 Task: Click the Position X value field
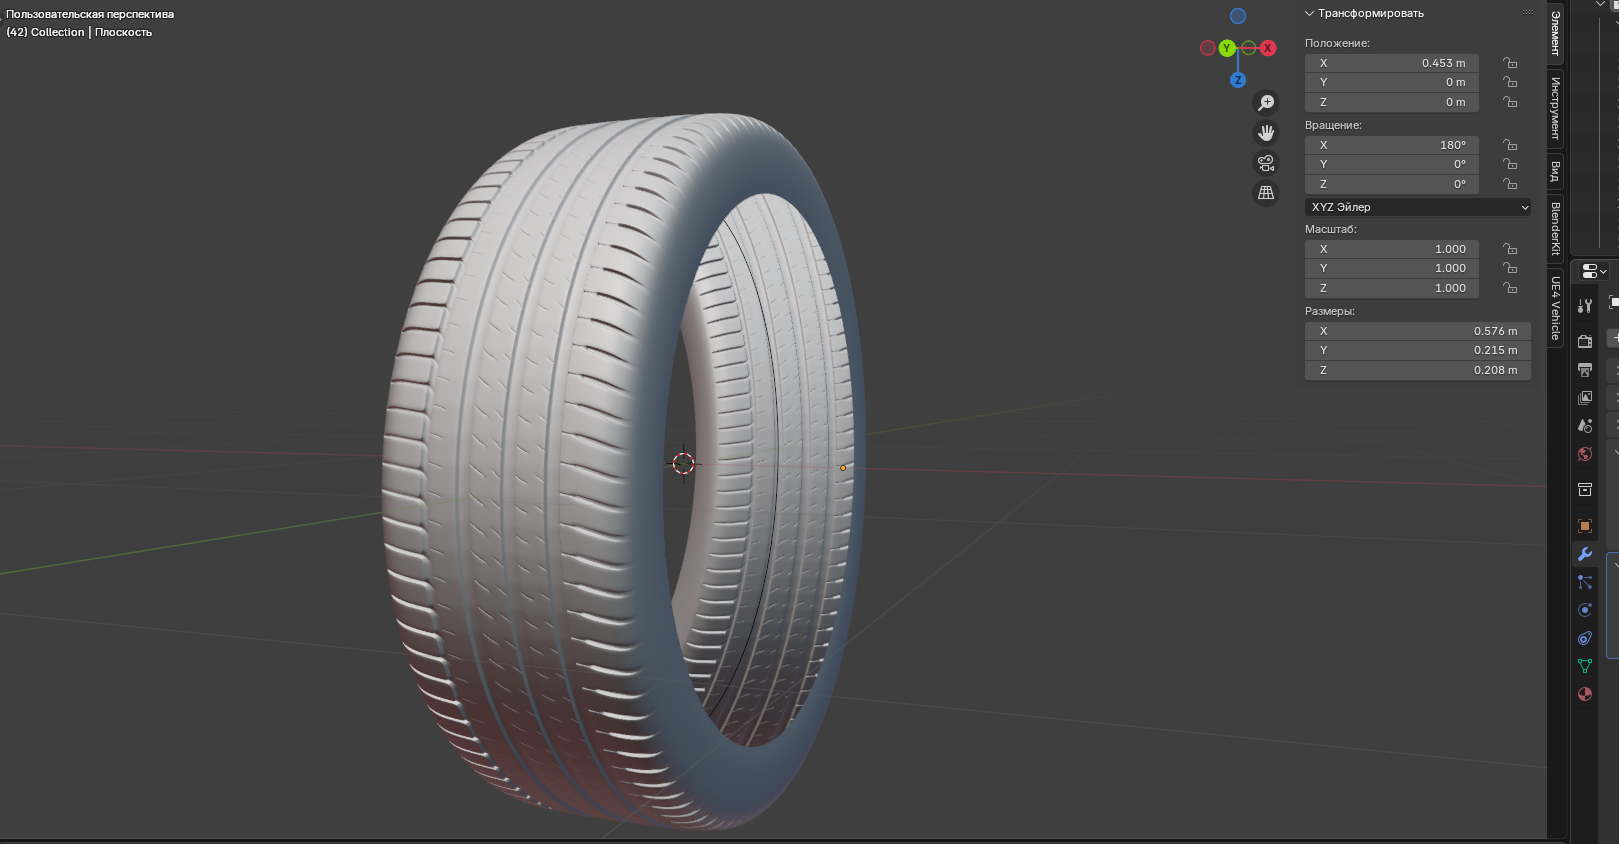point(1391,63)
